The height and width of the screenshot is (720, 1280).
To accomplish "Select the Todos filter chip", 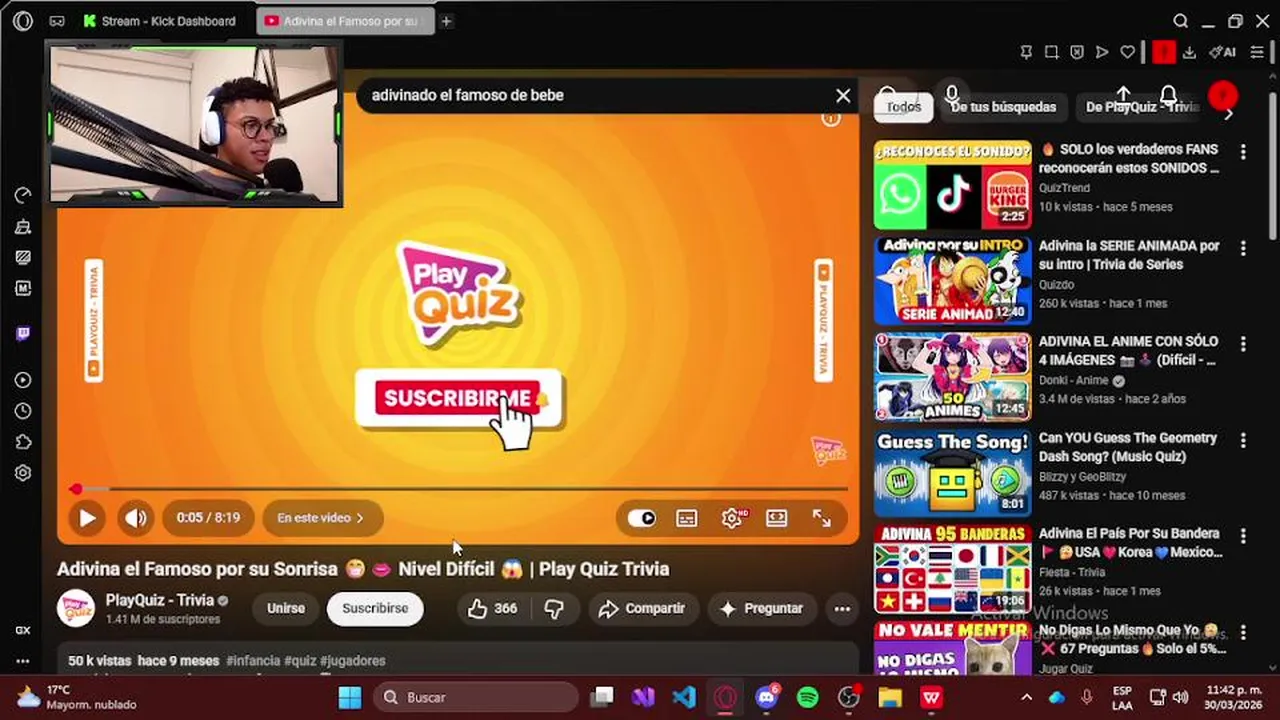I will click(x=903, y=107).
